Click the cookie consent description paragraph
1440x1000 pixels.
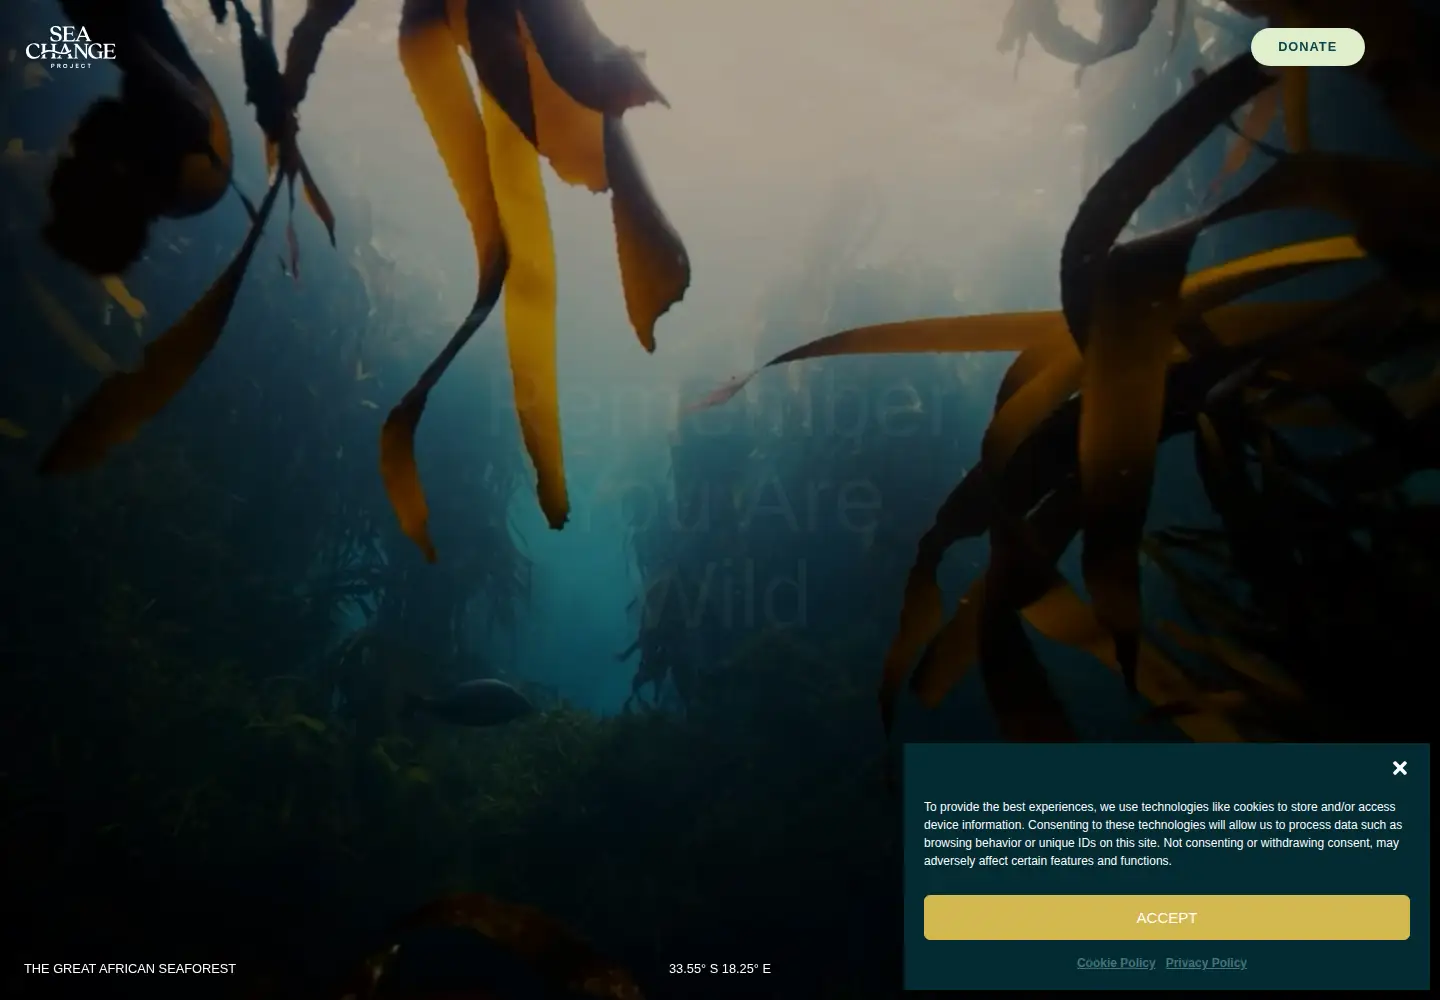coord(1165,834)
